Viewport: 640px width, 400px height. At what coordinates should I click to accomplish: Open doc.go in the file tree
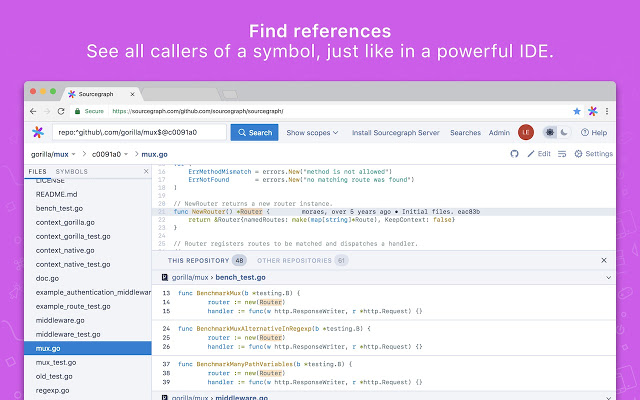(47, 278)
